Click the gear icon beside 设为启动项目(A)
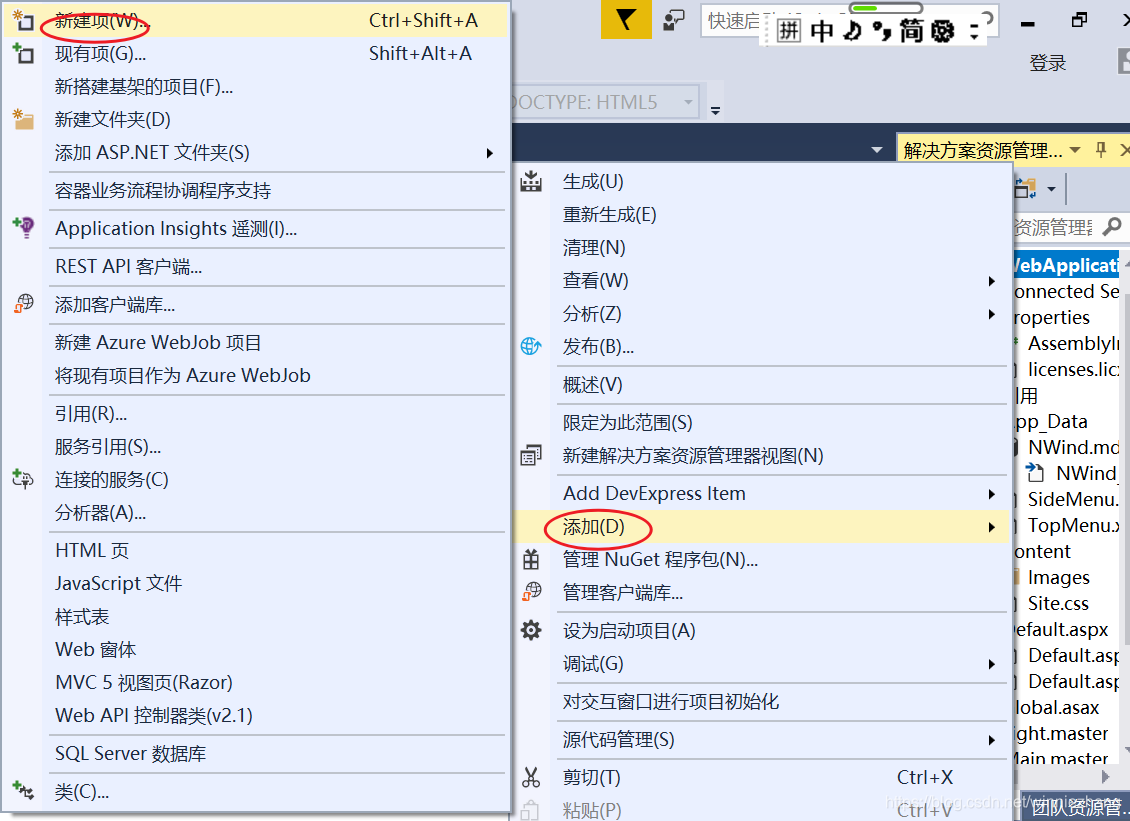The height and width of the screenshot is (821, 1130). pyautogui.click(x=531, y=630)
